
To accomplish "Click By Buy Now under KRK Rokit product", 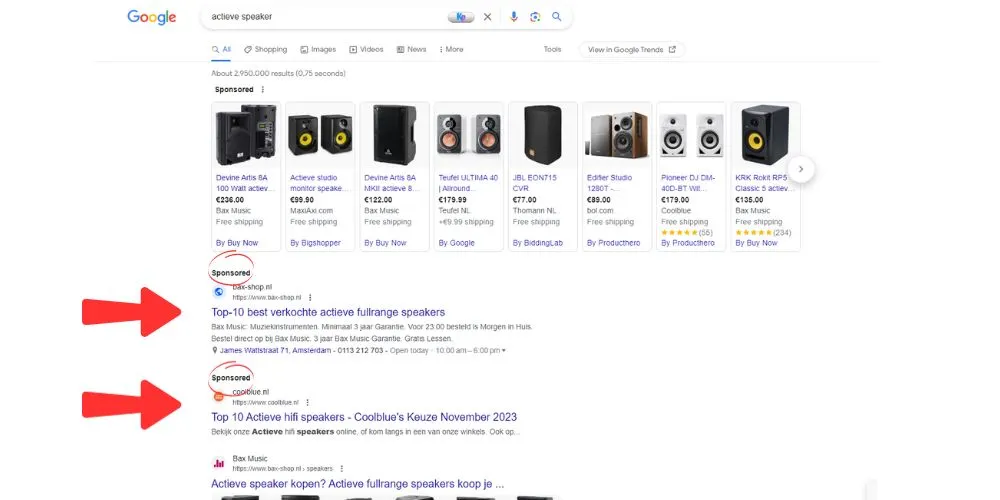I will [x=756, y=243].
